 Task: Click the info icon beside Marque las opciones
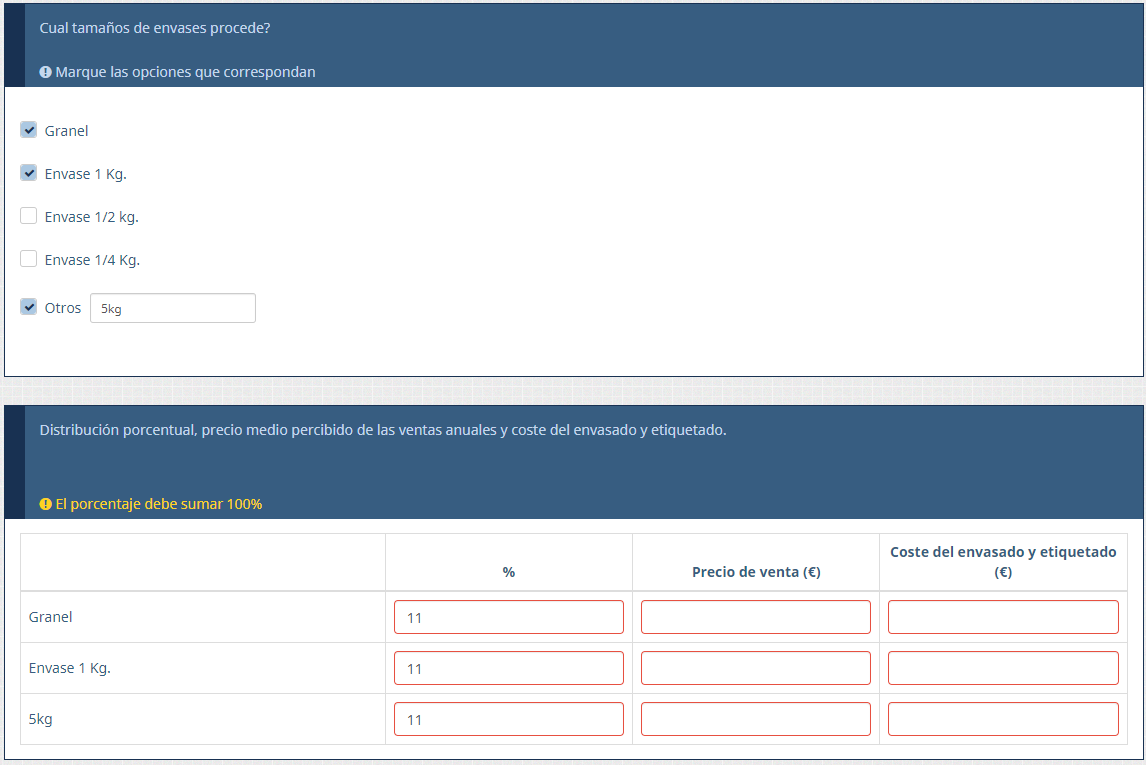45,72
